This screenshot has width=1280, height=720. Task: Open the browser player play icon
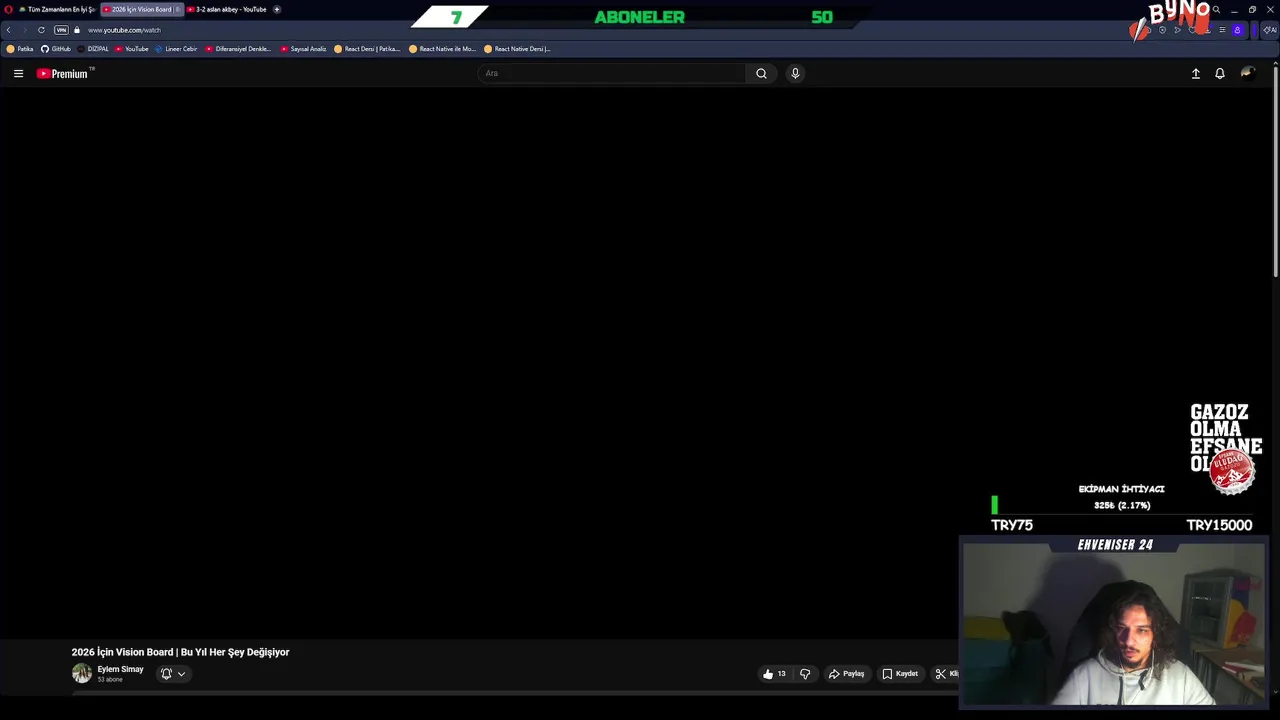coord(1177,30)
